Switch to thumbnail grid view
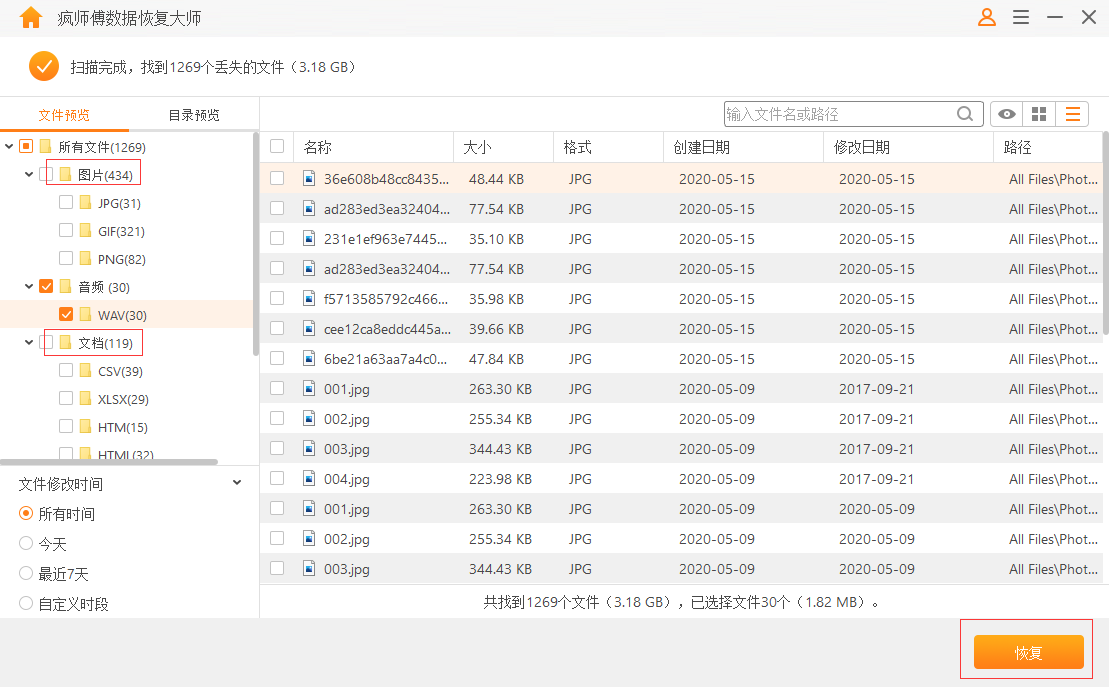Viewport: 1109px width, 687px height. coord(1038,113)
